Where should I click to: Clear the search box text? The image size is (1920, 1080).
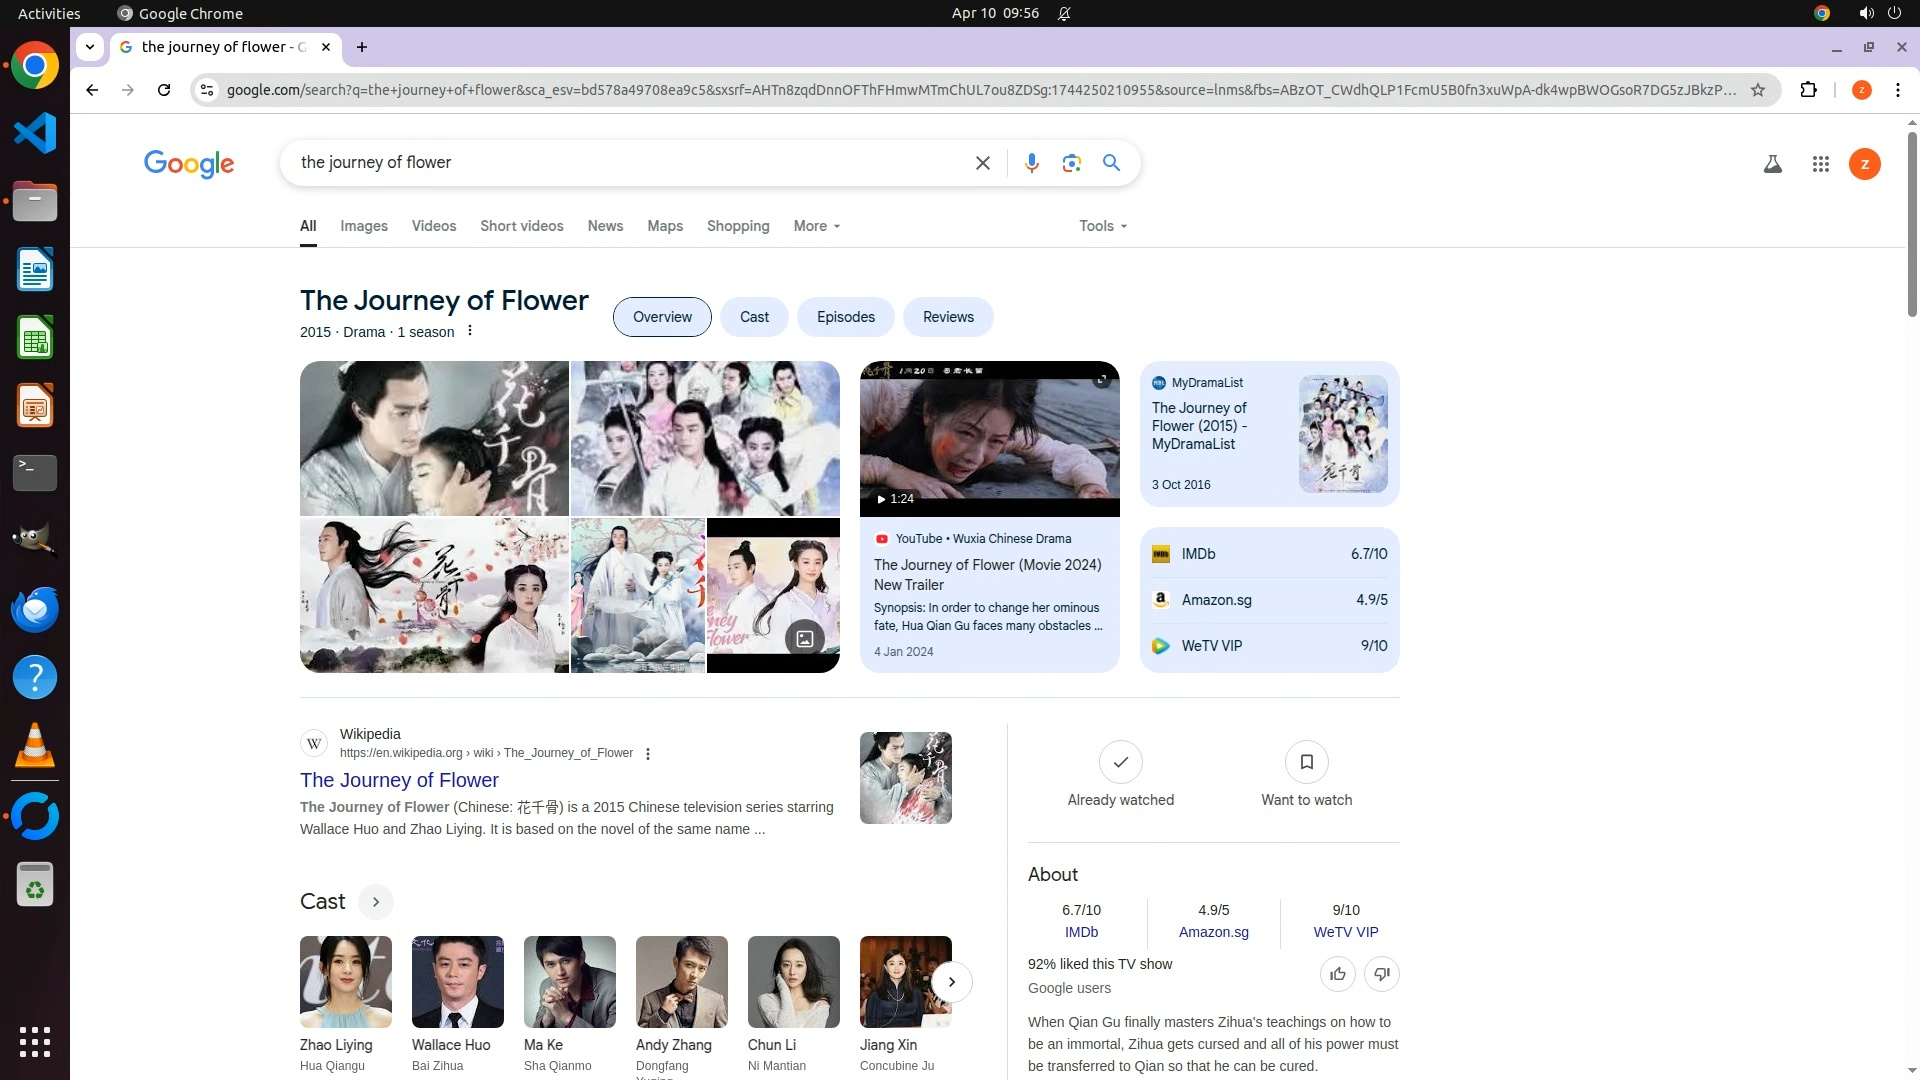[x=982, y=163]
